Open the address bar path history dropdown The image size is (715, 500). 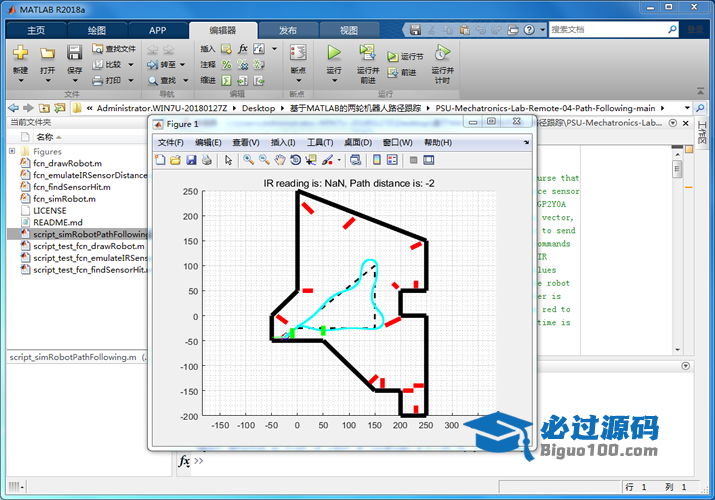pos(687,108)
